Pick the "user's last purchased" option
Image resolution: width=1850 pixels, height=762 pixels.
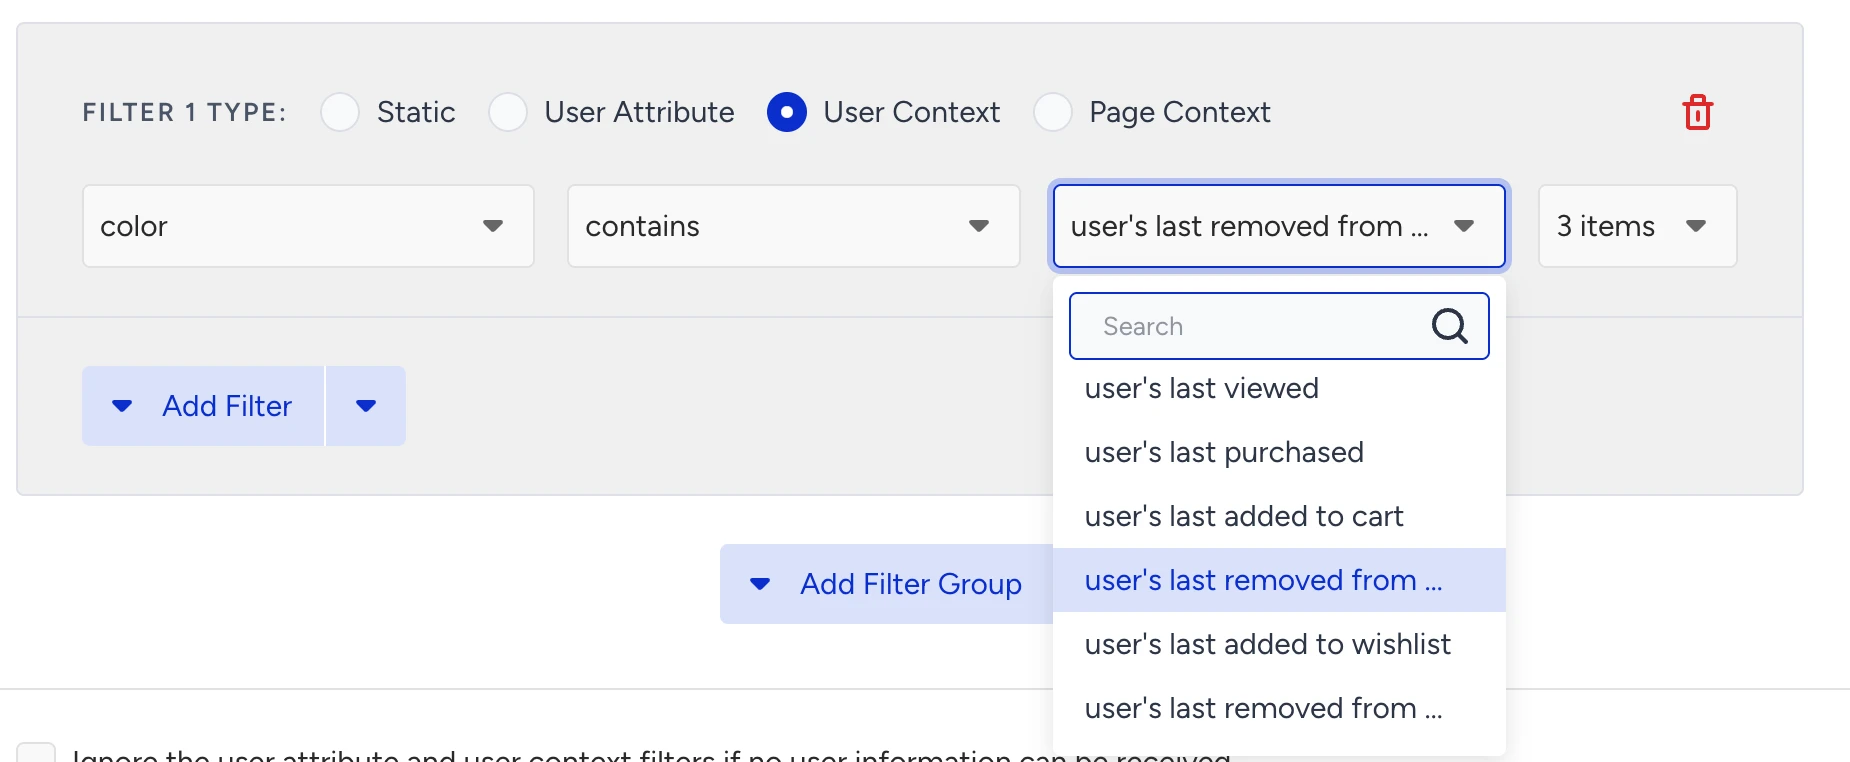[x=1279, y=452]
